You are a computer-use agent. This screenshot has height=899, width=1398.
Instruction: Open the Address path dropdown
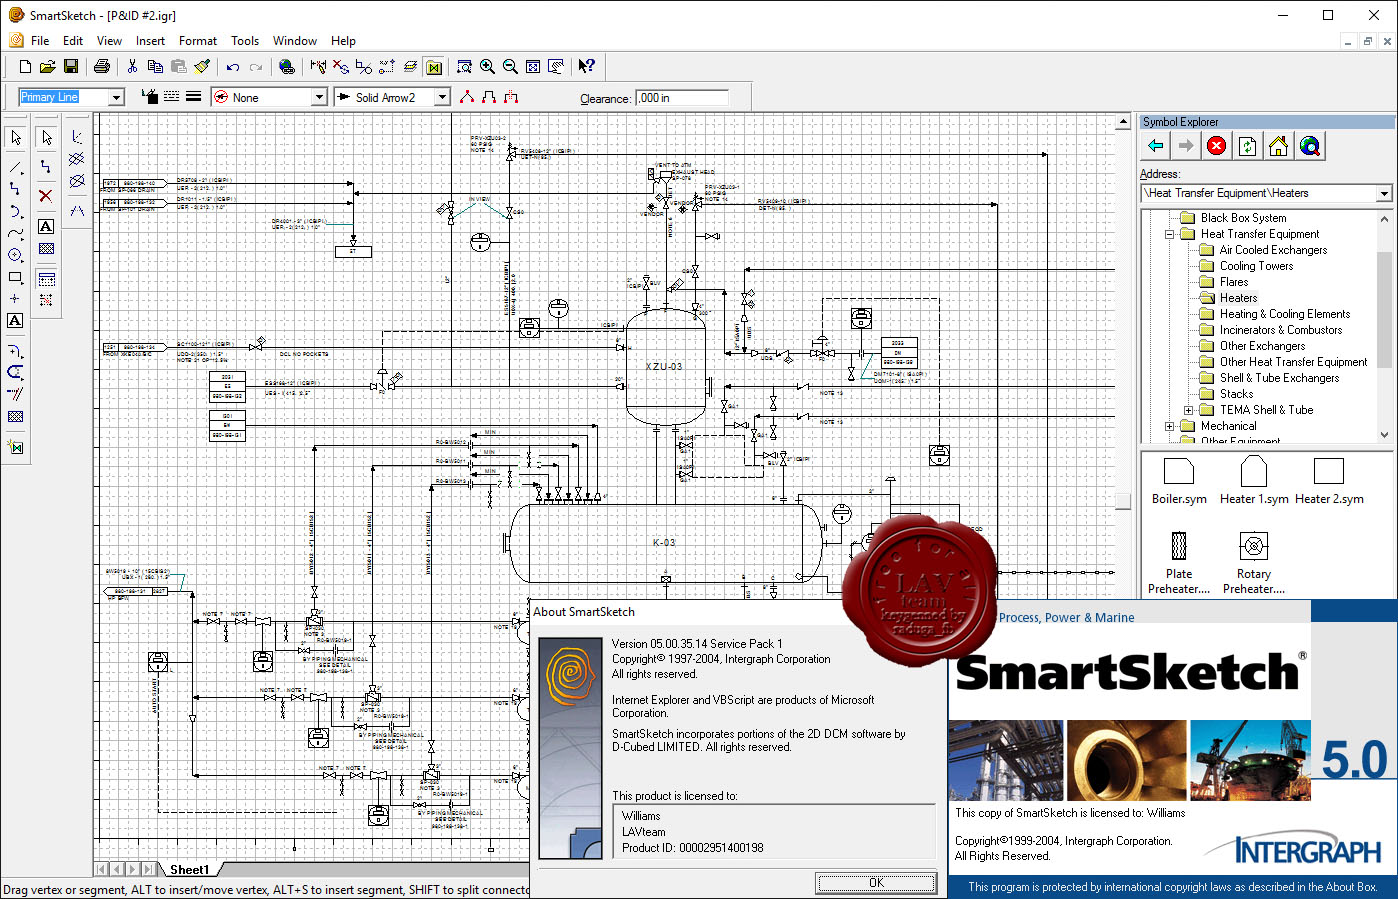(x=1384, y=193)
